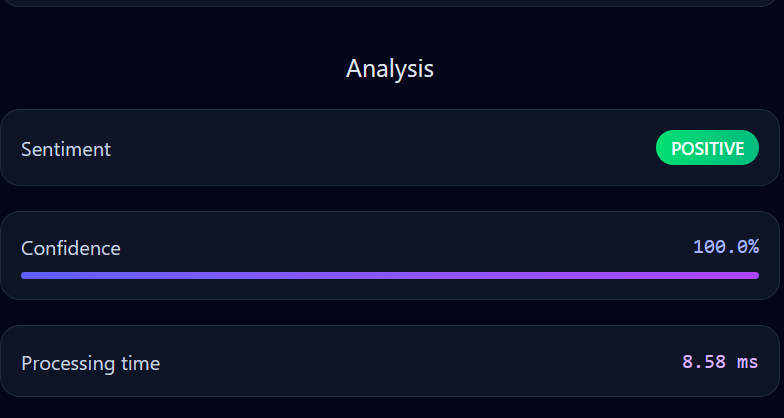Click the Confidence card between label and value

(400, 246)
